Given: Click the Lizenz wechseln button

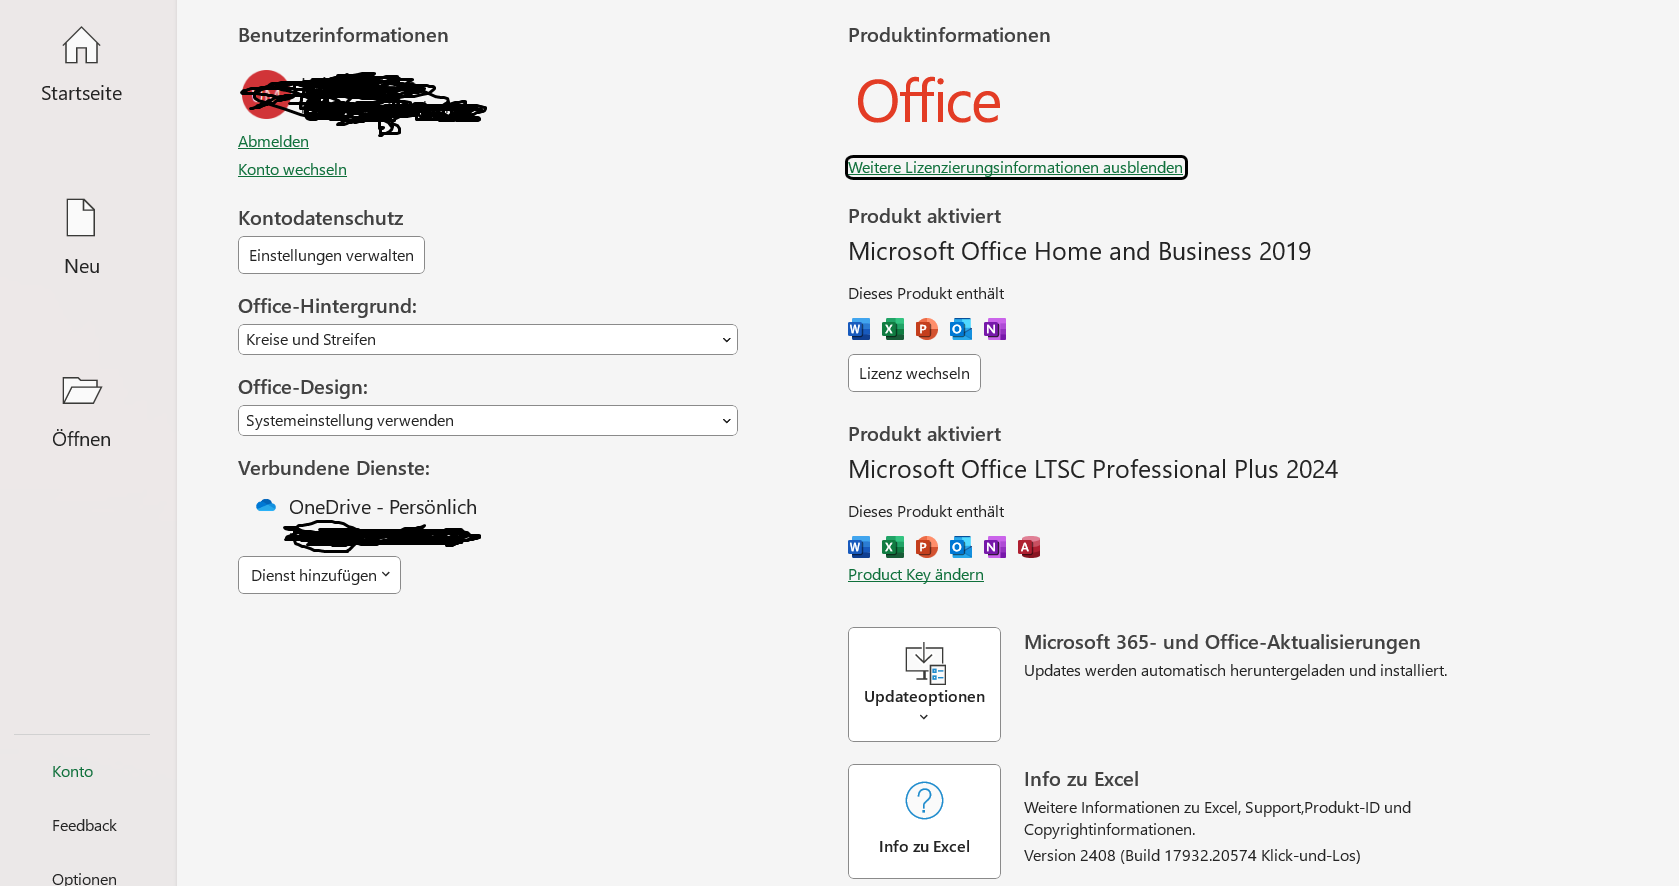Looking at the screenshot, I should click(914, 373).
